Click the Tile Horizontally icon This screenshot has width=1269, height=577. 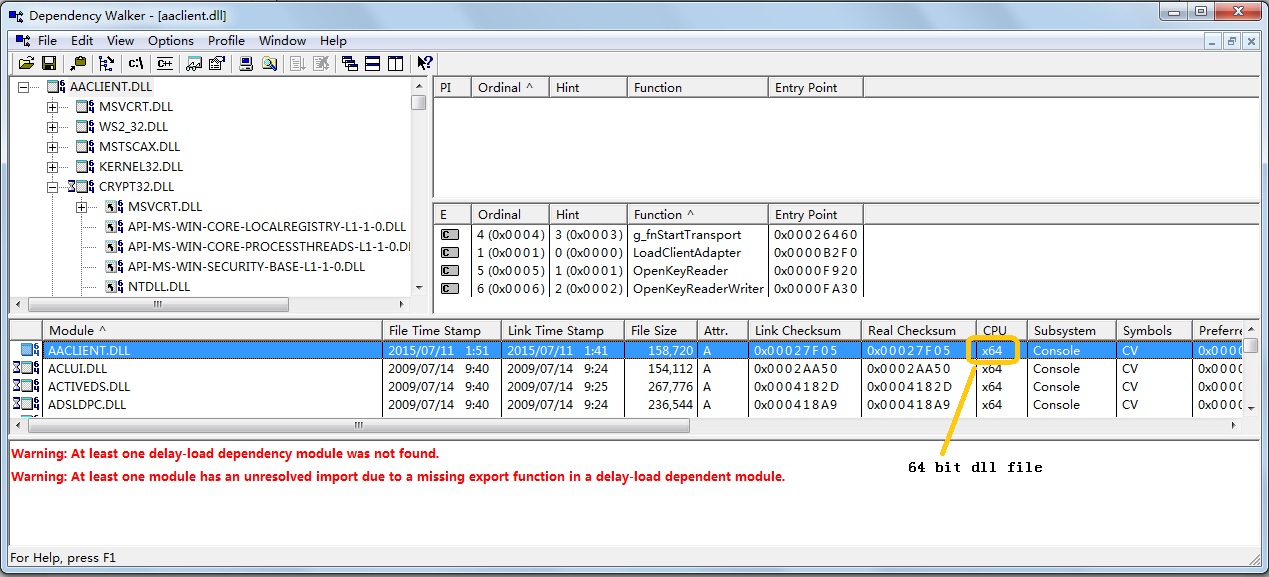[x=372, y=63]
